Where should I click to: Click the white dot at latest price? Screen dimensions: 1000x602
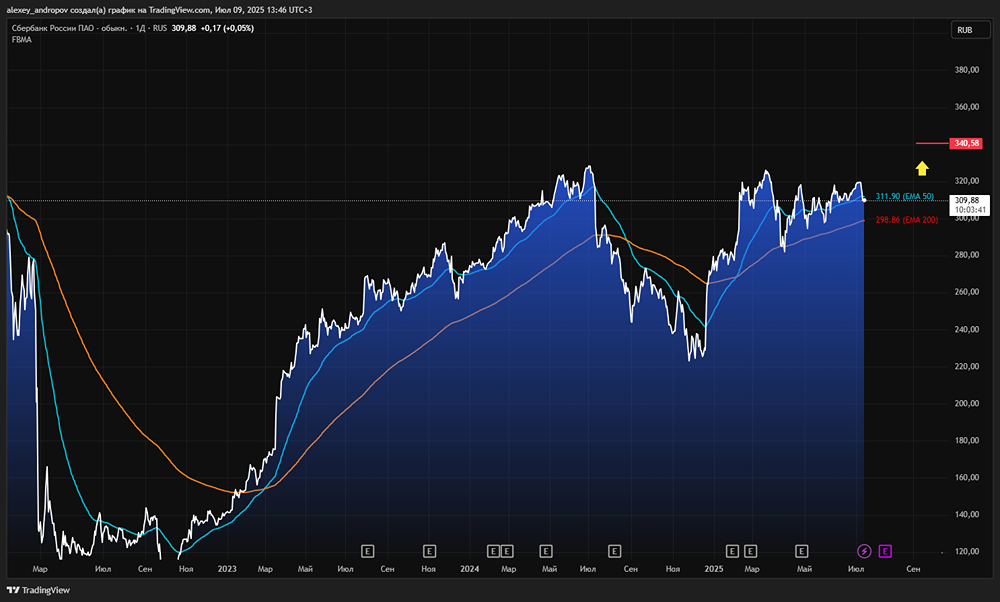(x=864, y=200)
